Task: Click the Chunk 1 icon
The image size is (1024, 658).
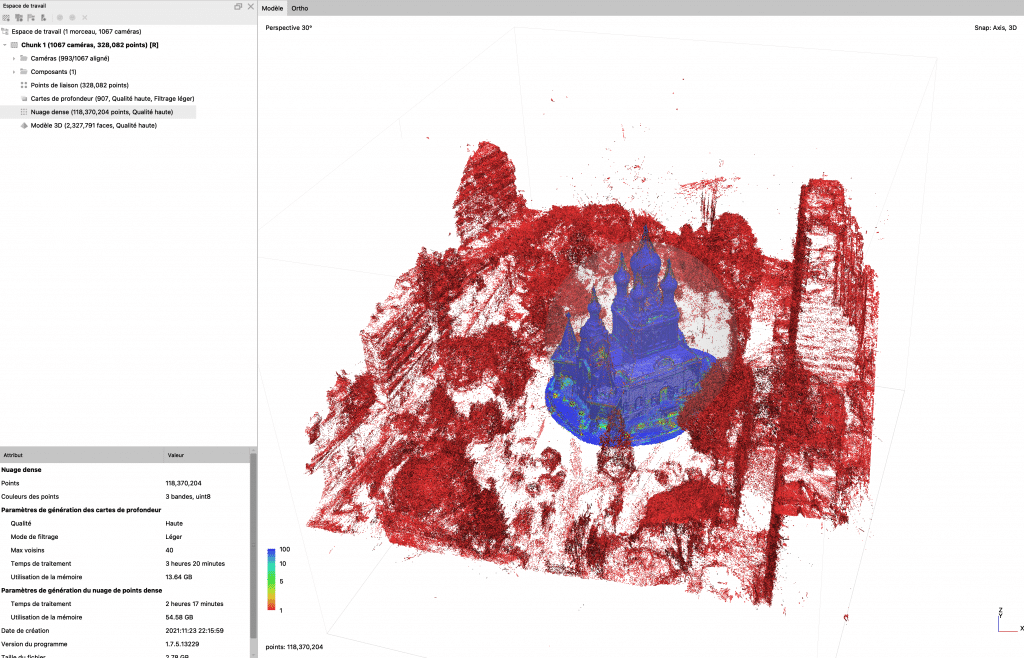Action: point(14,45)
